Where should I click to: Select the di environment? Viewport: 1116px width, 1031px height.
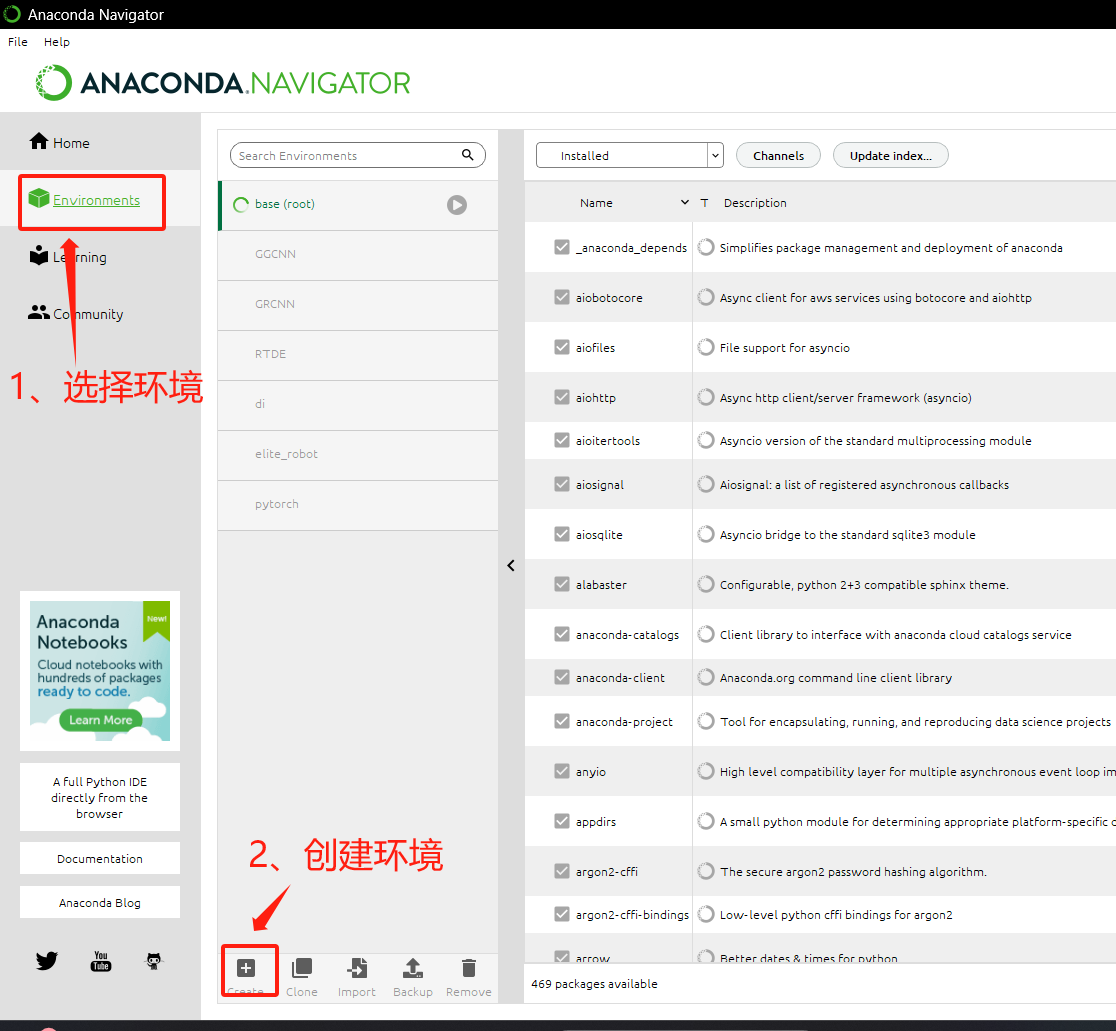click(358, 405)
